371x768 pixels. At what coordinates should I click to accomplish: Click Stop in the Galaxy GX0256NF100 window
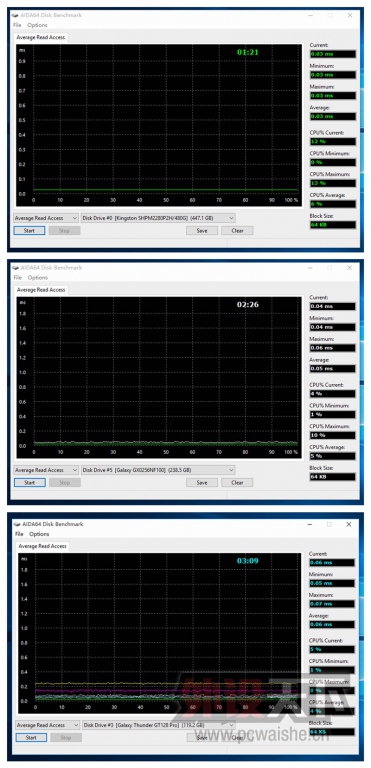[65, 483]
